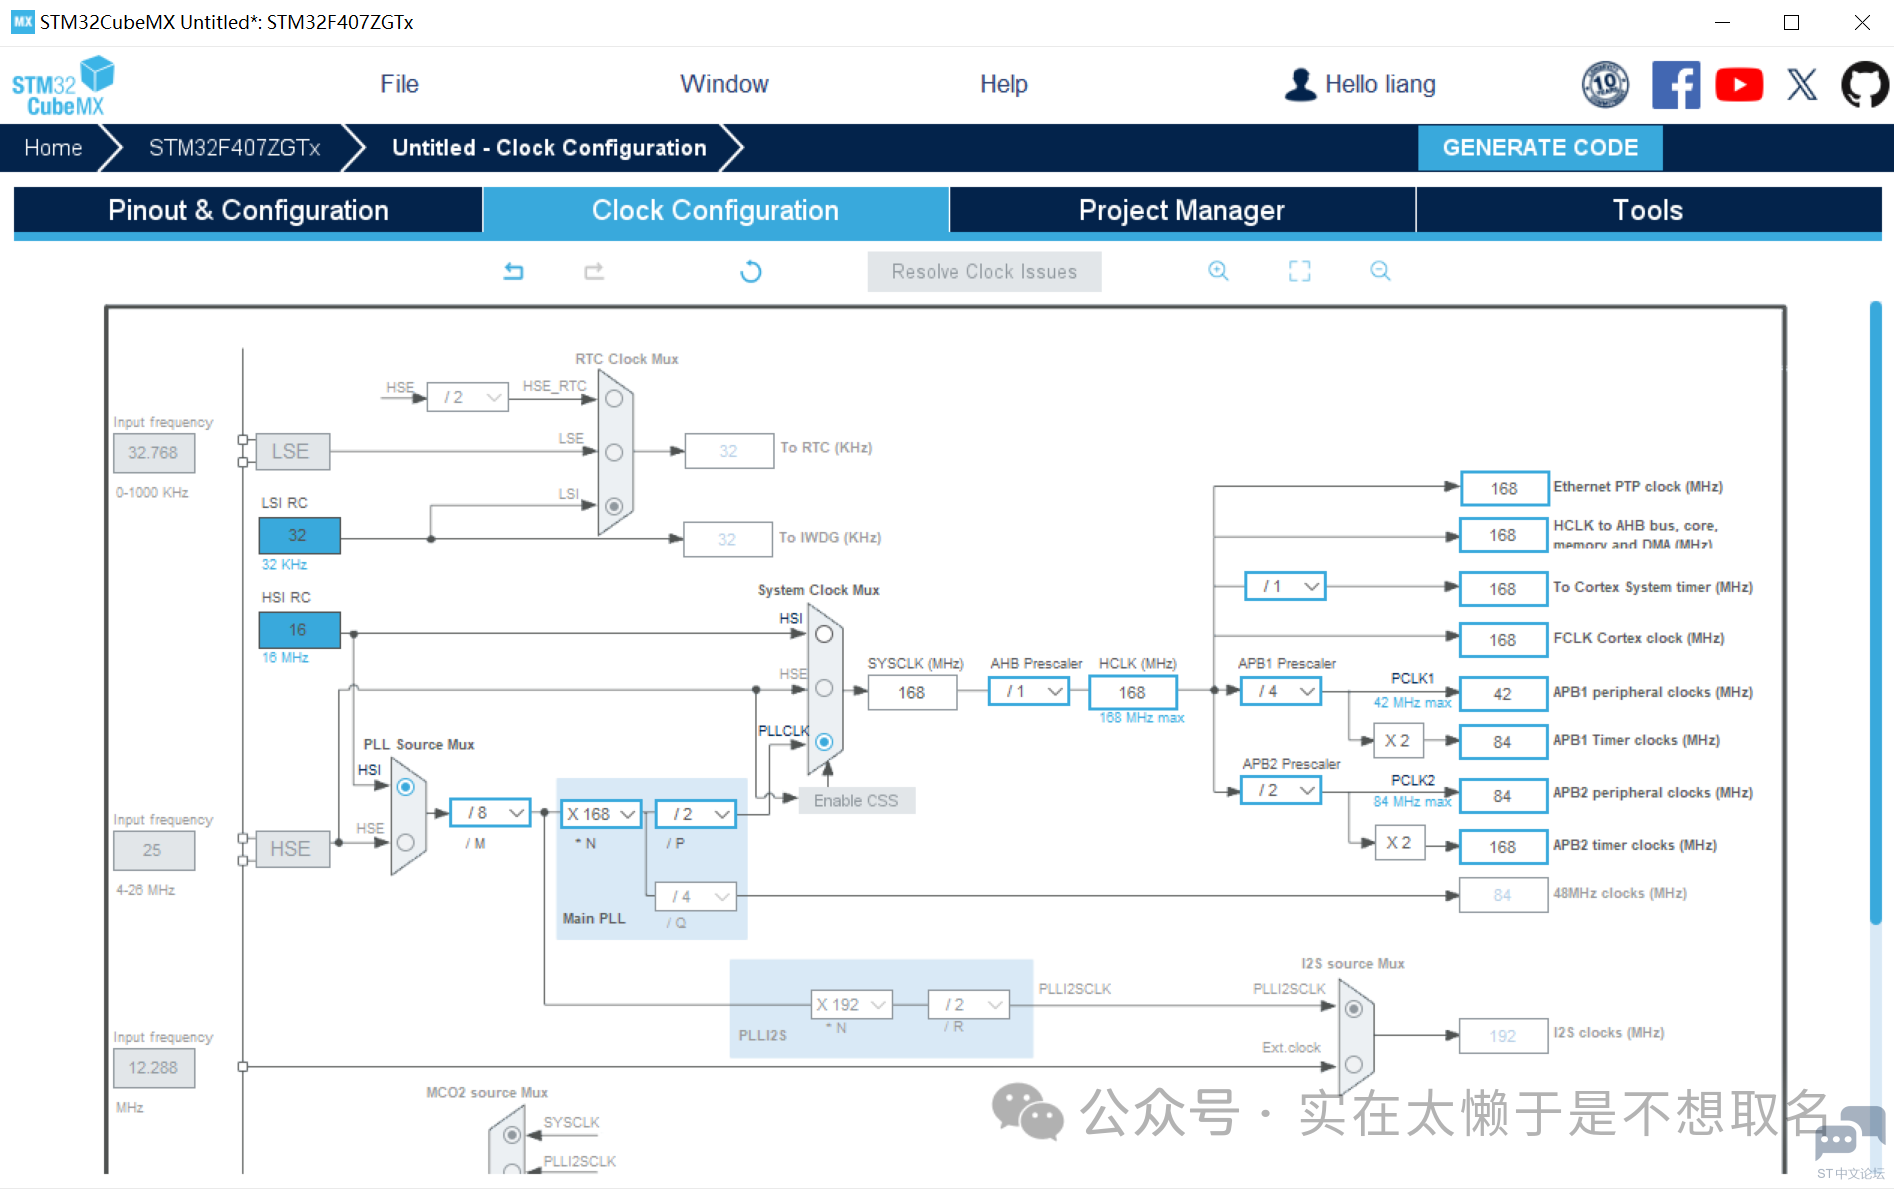Screen dimensions: 1894x1189
Task: Switch to Clock Configuration tab
Action: click(716, 210)
